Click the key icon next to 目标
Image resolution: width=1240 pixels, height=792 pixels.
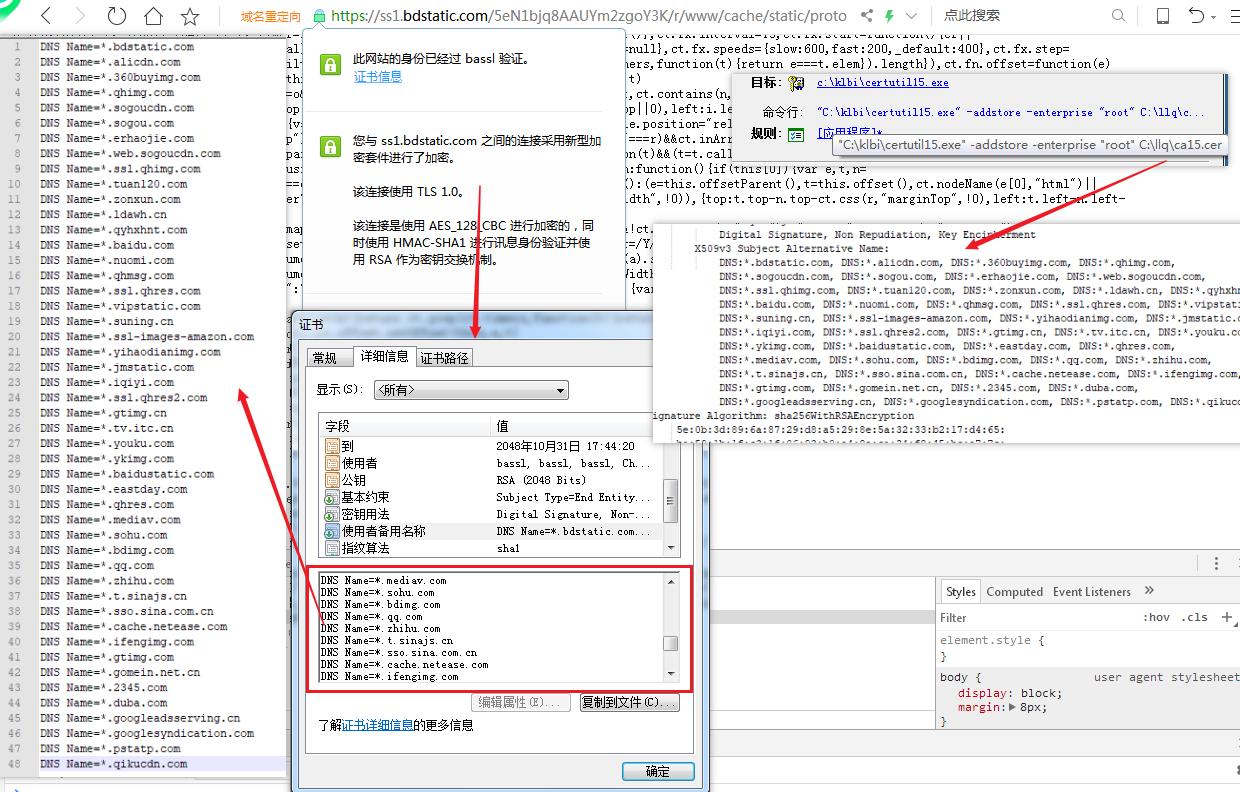(x=796, y=82)
